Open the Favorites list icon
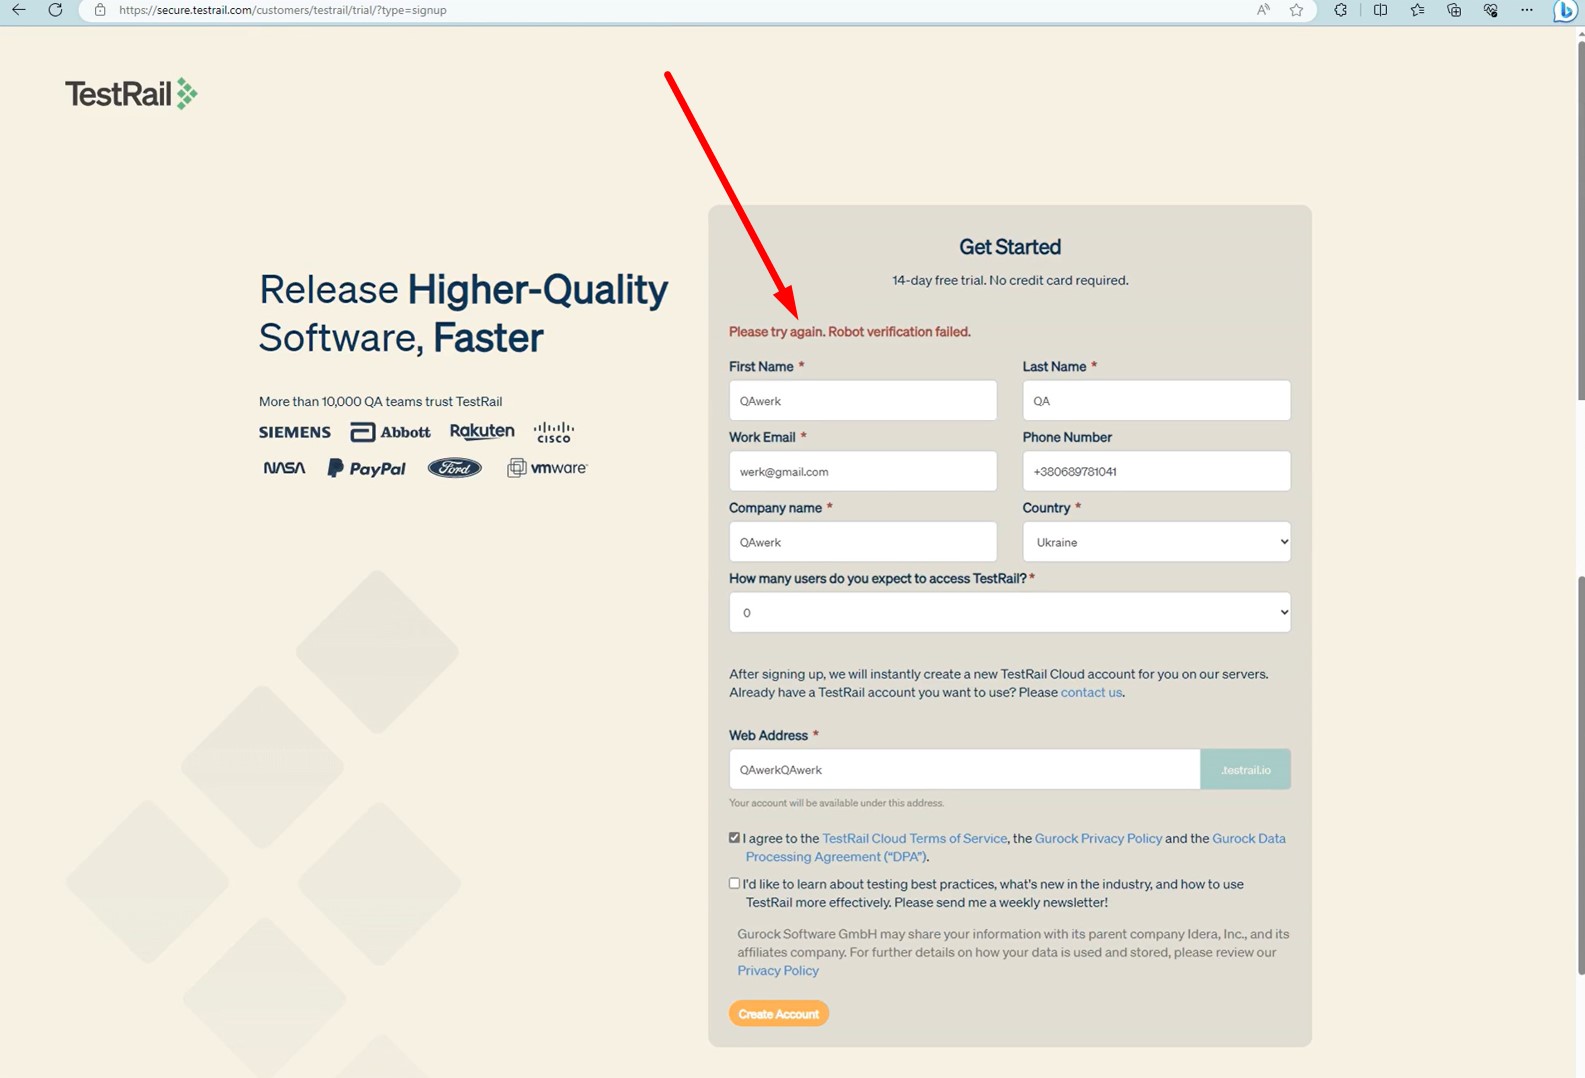Image resolution: width=1585 pixels, height=1078 pixels. point(1417,10)
